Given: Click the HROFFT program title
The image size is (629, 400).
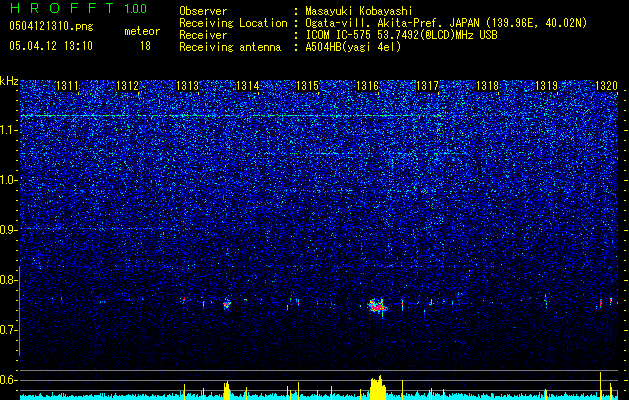Looking at the screenshot, I should point(62,8).
